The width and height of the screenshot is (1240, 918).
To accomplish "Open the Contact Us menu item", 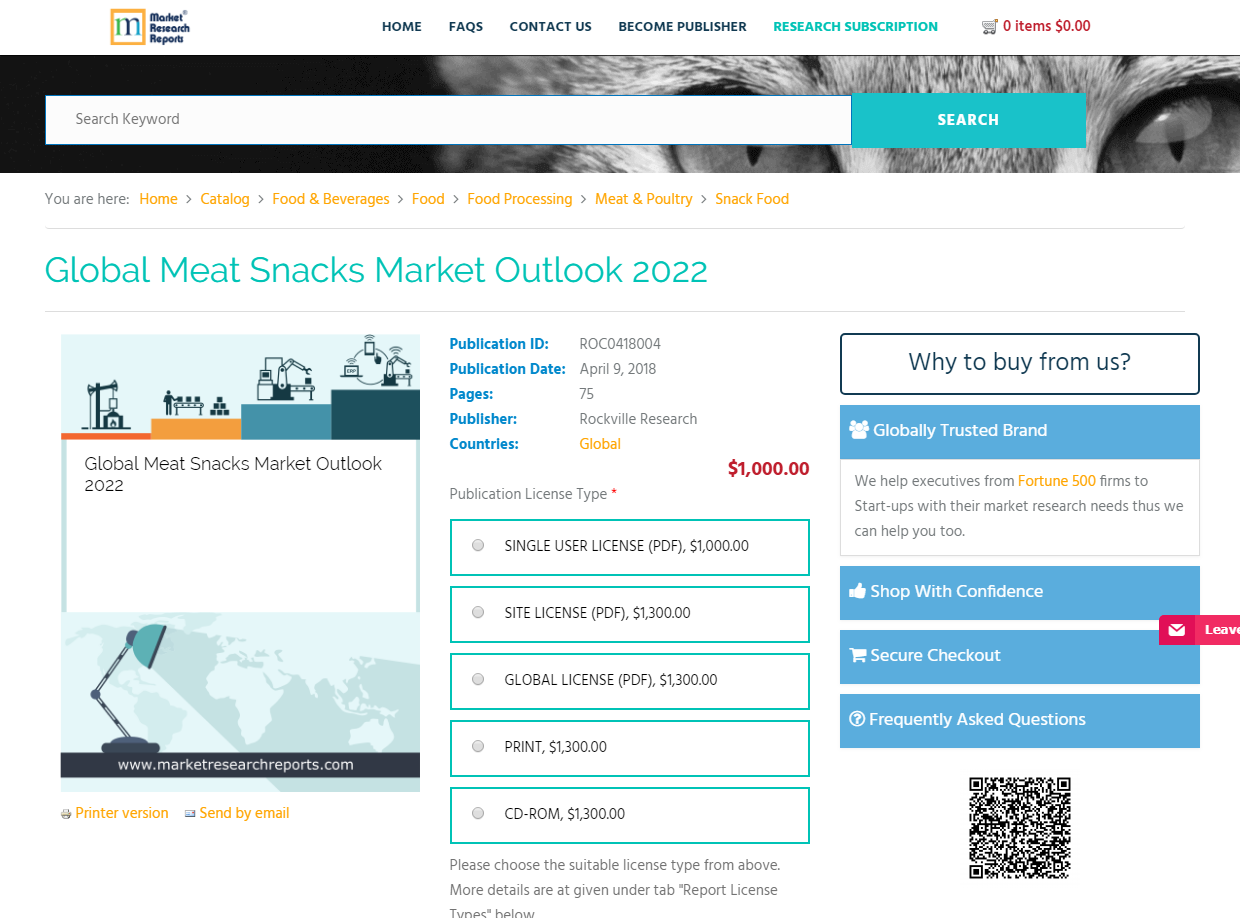I will (x=551, y=27).
